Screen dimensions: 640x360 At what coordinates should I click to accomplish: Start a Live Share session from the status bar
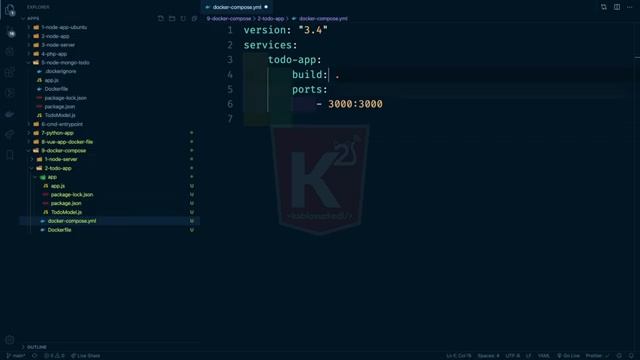86,356
